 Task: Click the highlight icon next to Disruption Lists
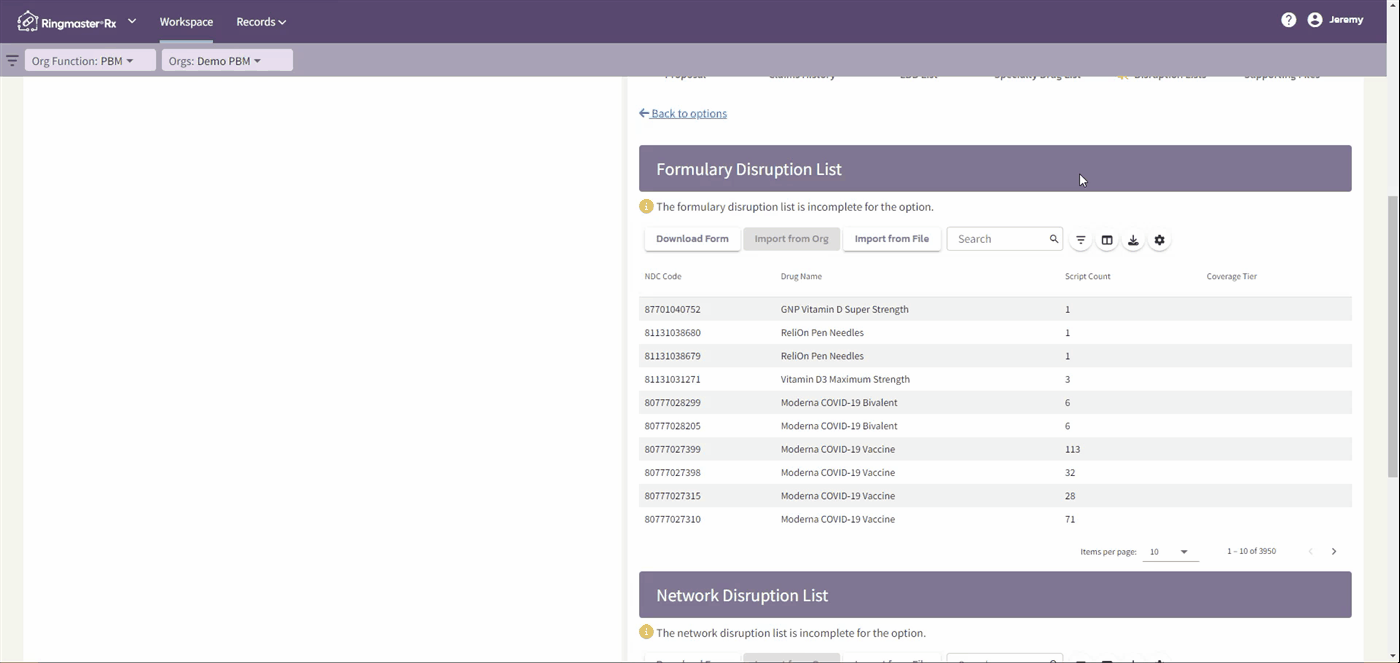[x=1122, y=73]
